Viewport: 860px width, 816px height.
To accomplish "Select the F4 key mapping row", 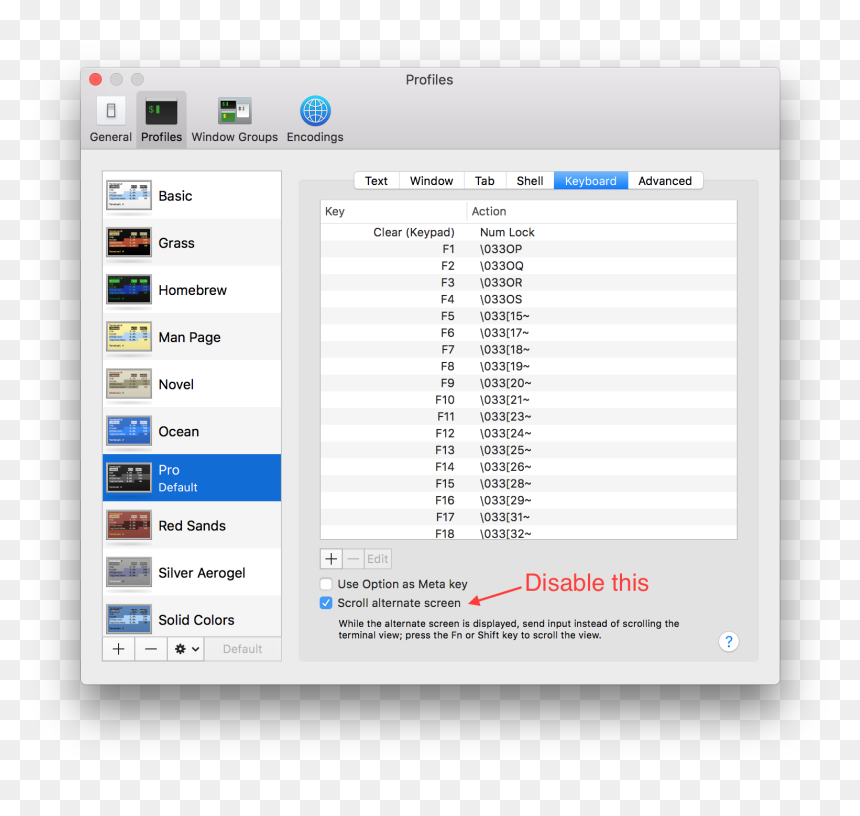I will [529, 299].
